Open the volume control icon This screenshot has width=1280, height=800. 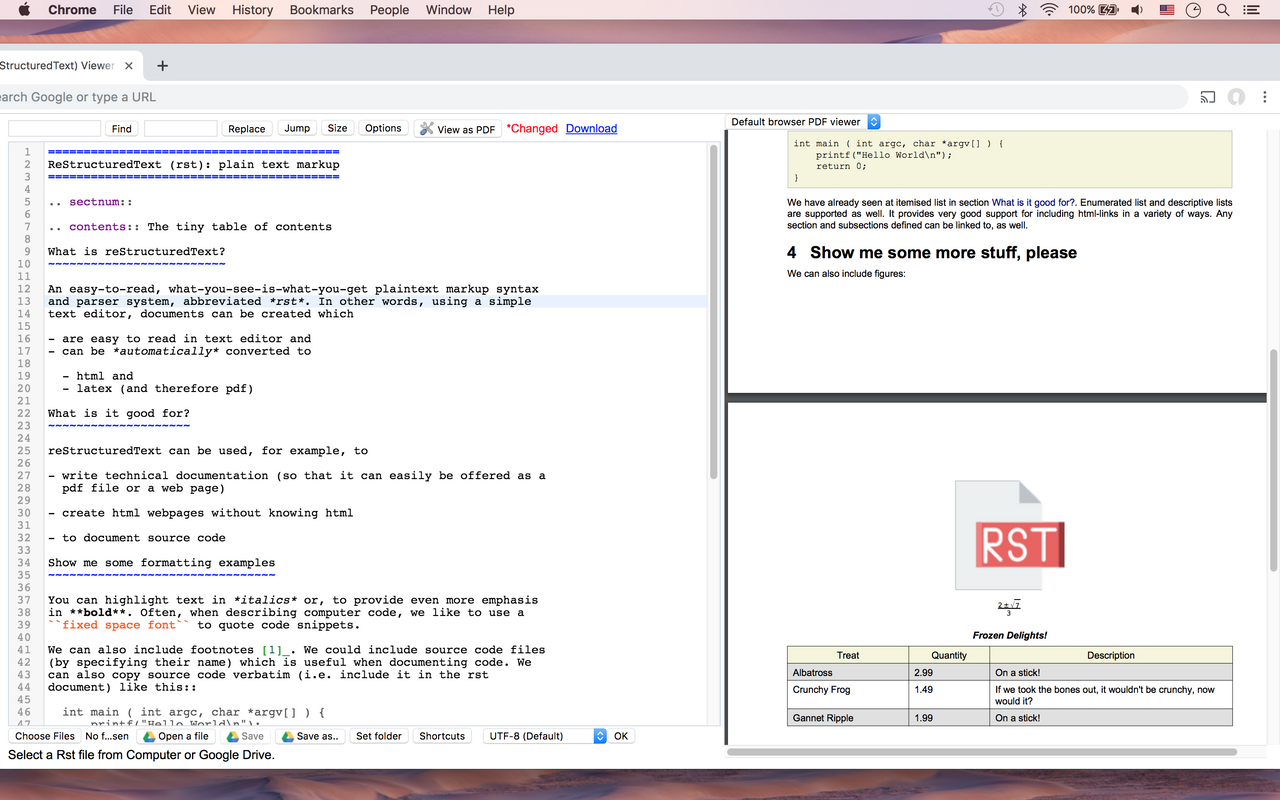1137,10
